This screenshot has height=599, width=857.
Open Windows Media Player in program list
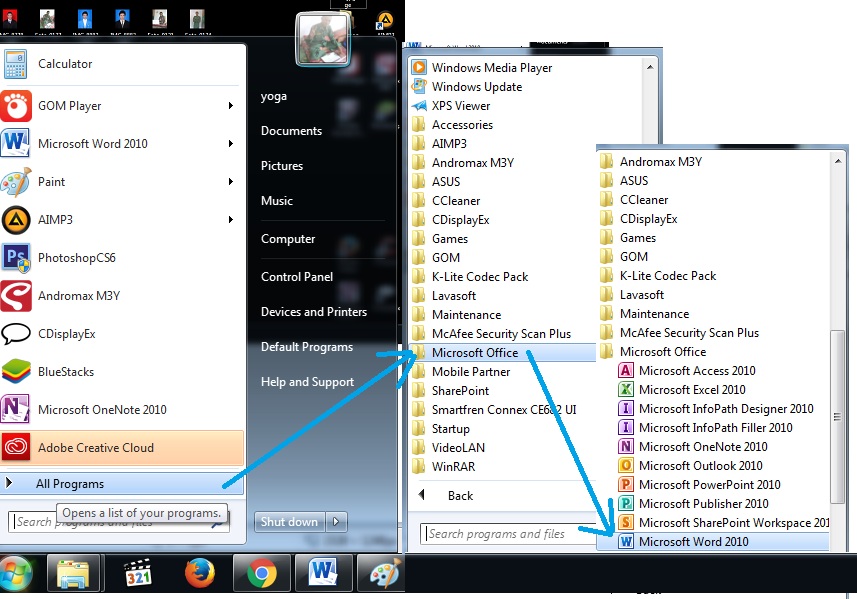(492, 68)
